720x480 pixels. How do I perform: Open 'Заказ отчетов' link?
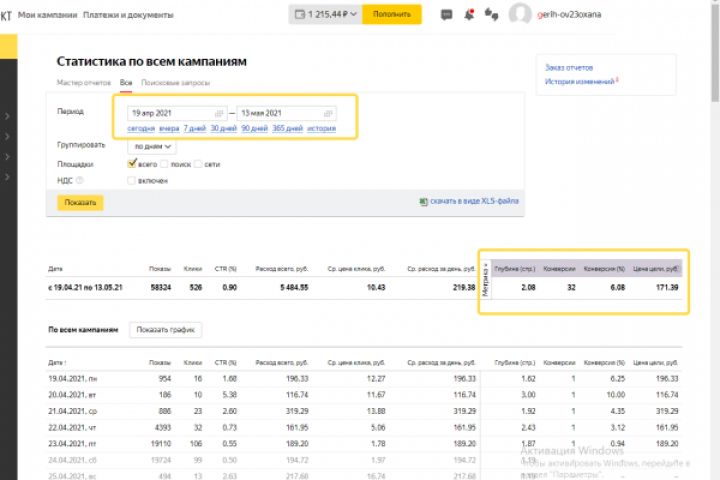pos(569,68)
